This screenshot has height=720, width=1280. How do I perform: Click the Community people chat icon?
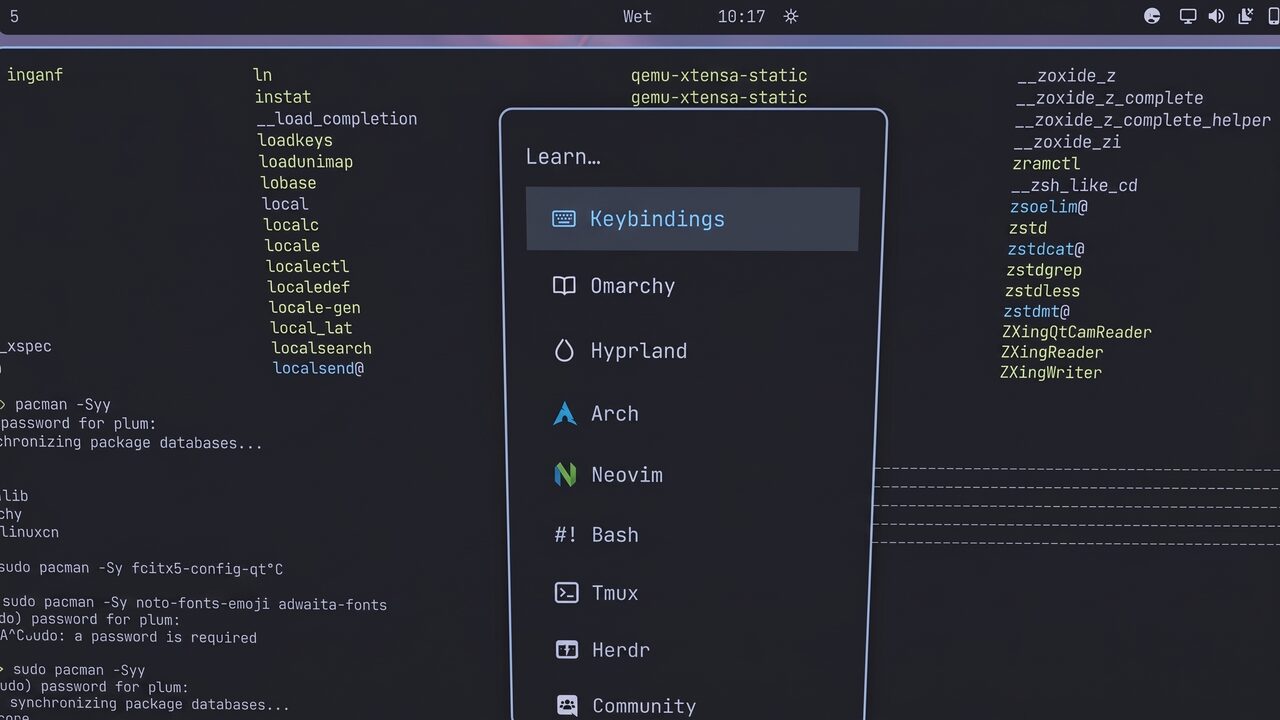point(567,706)
